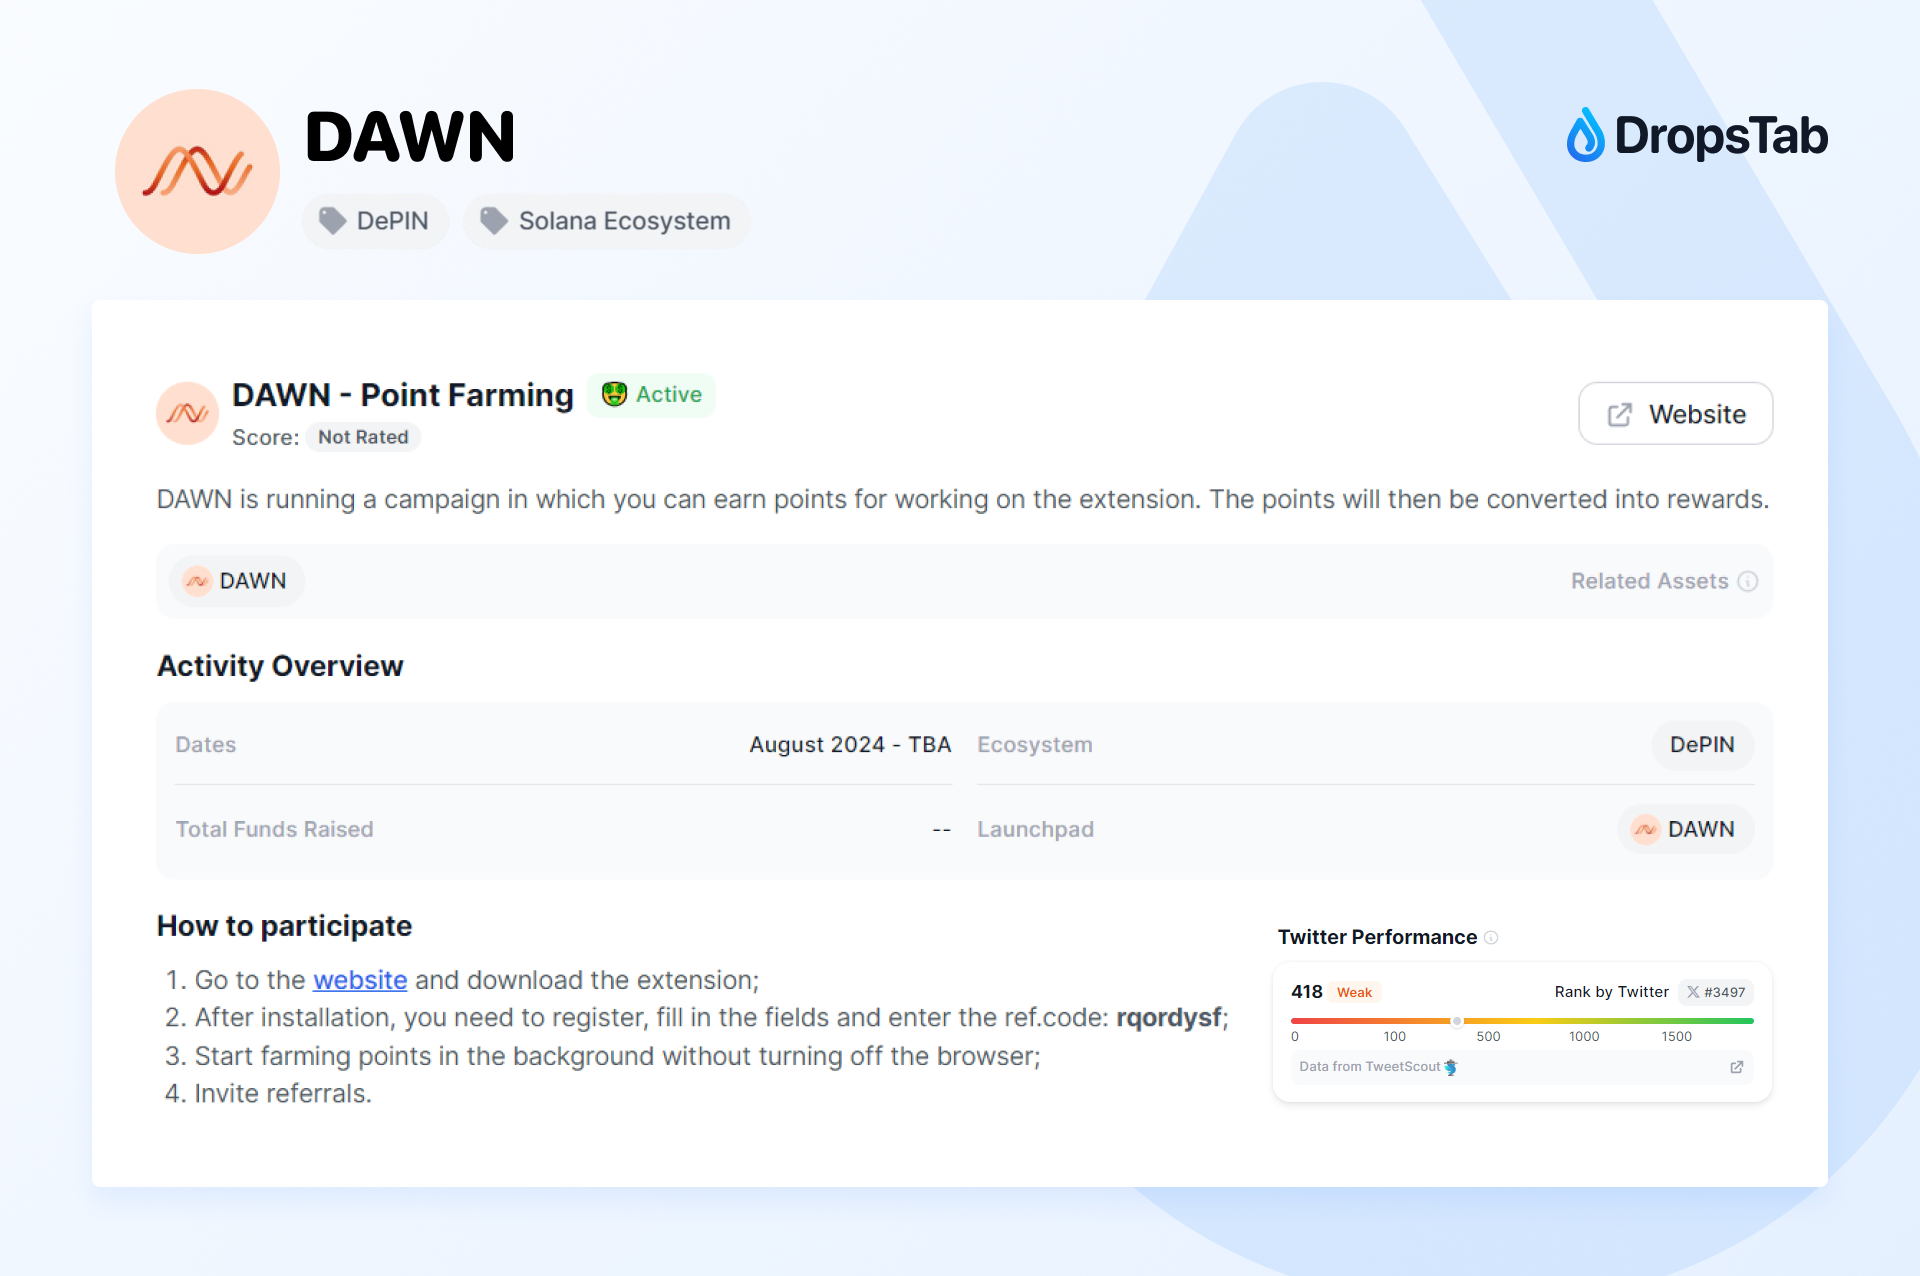Click the Weak score label
Screen dimensions: 1920x1276
[1354, 992]
